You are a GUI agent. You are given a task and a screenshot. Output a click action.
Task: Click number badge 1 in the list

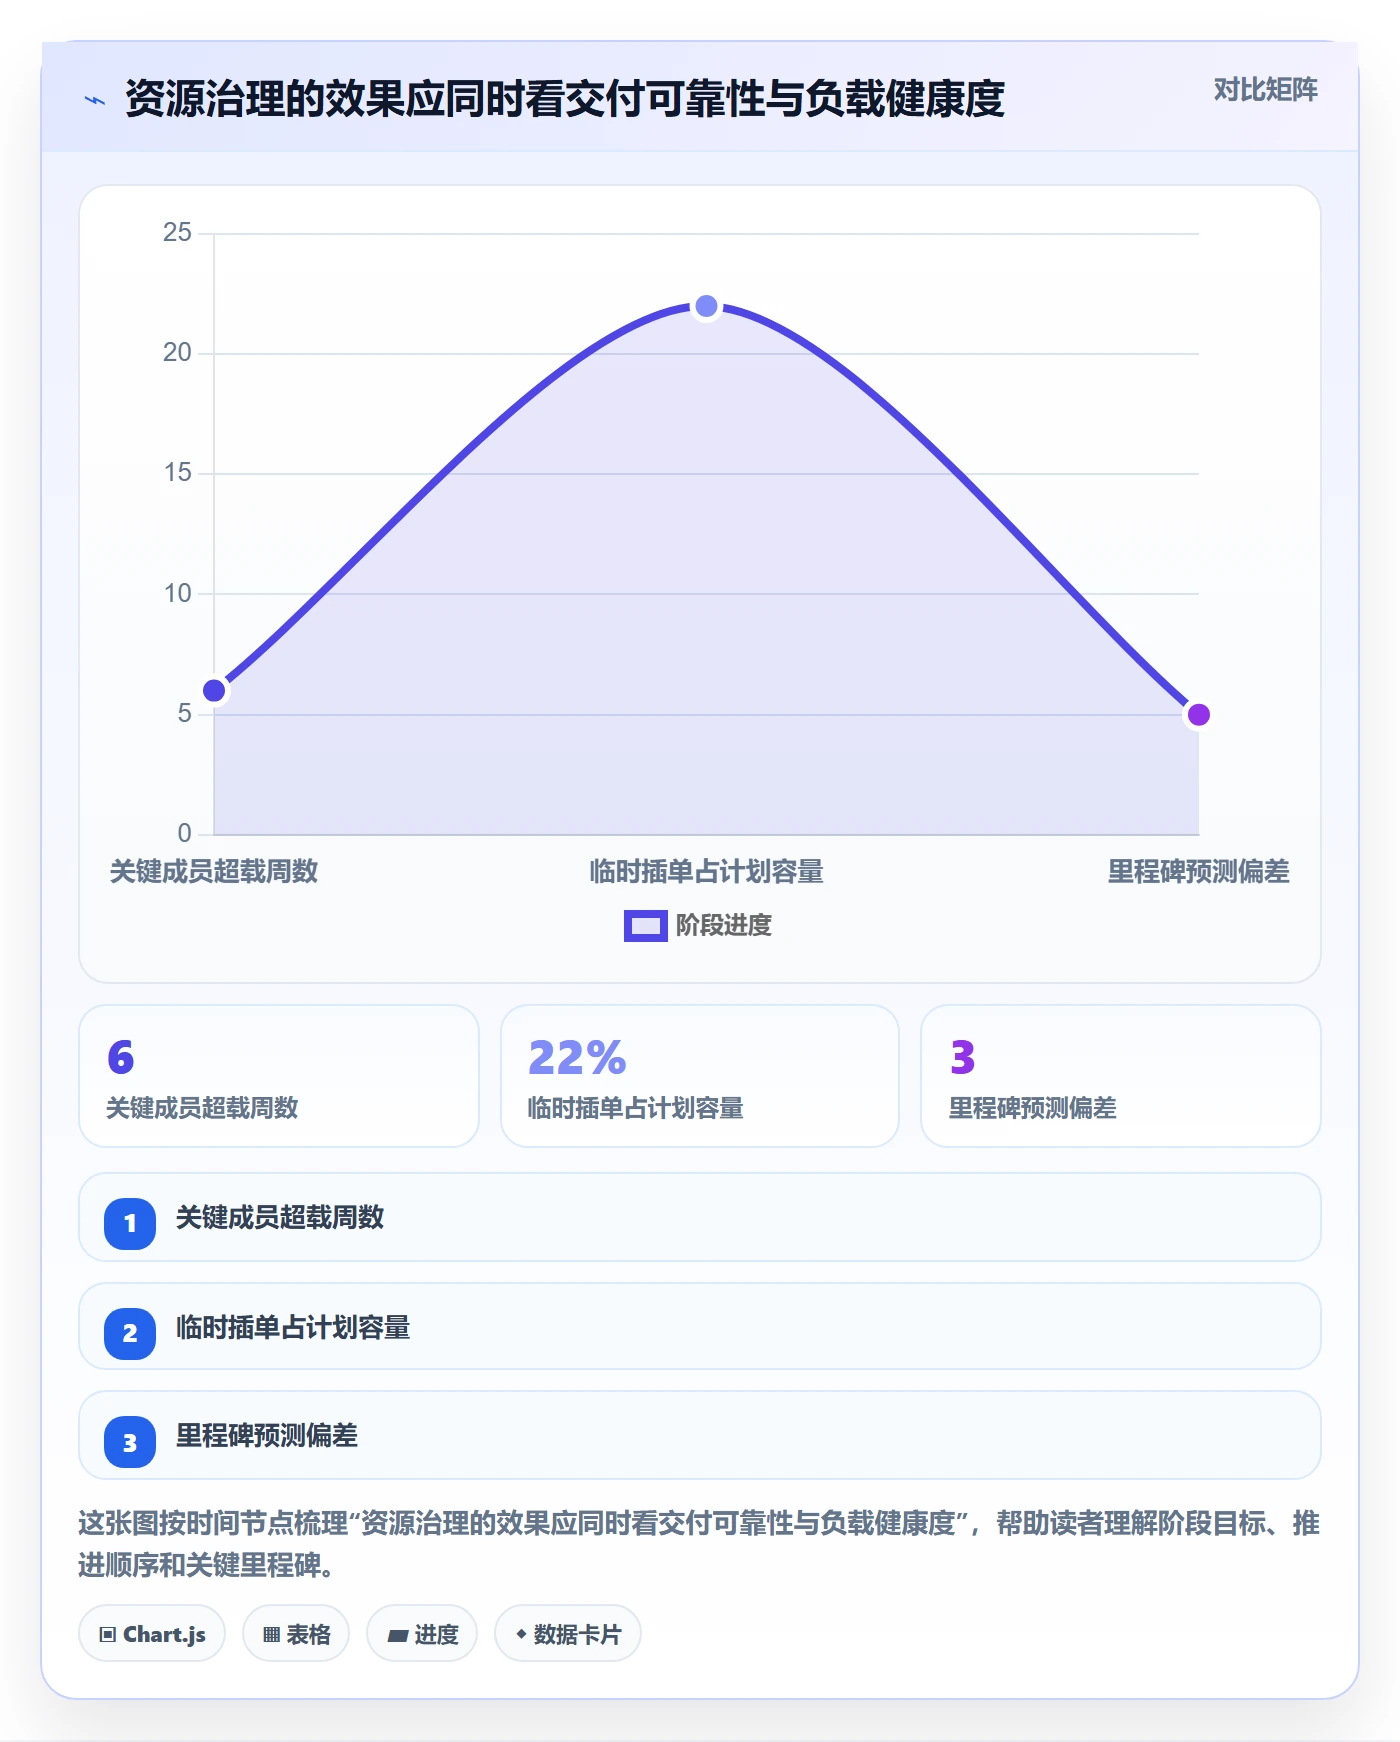click(130, 1223)
